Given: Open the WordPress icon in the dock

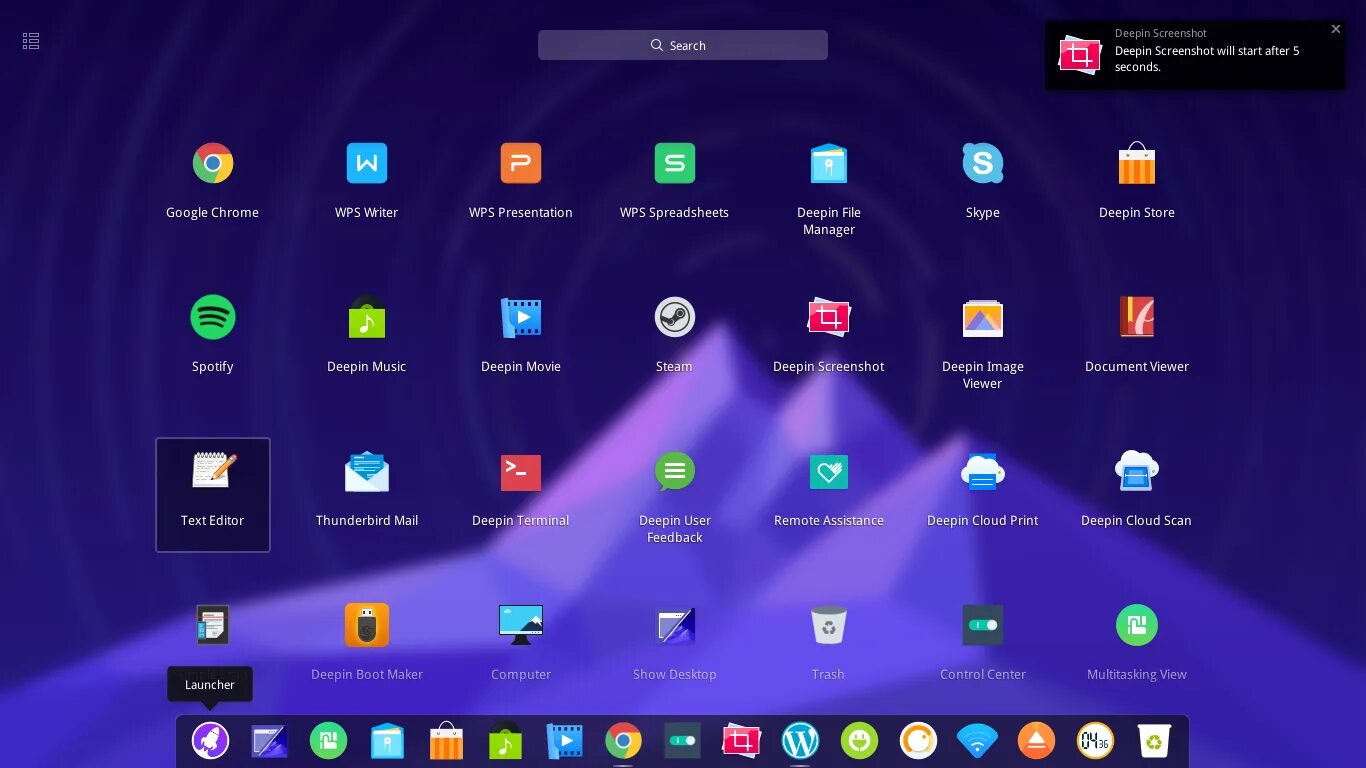Looking at the screenshot, I should [x=800, y=741].
